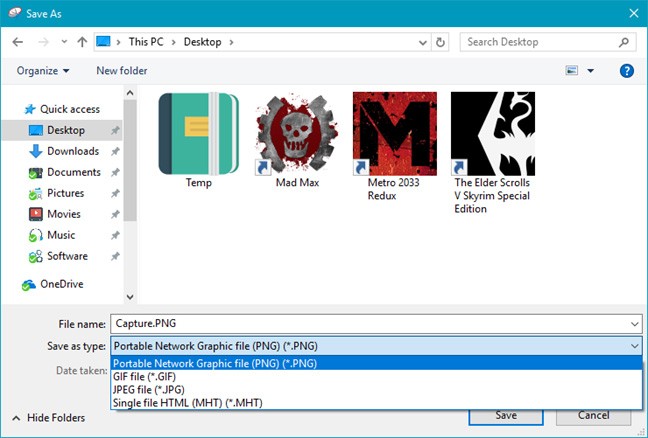Open the Temp folder icon
The height and width of the screenshot is (438, 648).
[x=199, y=133]
